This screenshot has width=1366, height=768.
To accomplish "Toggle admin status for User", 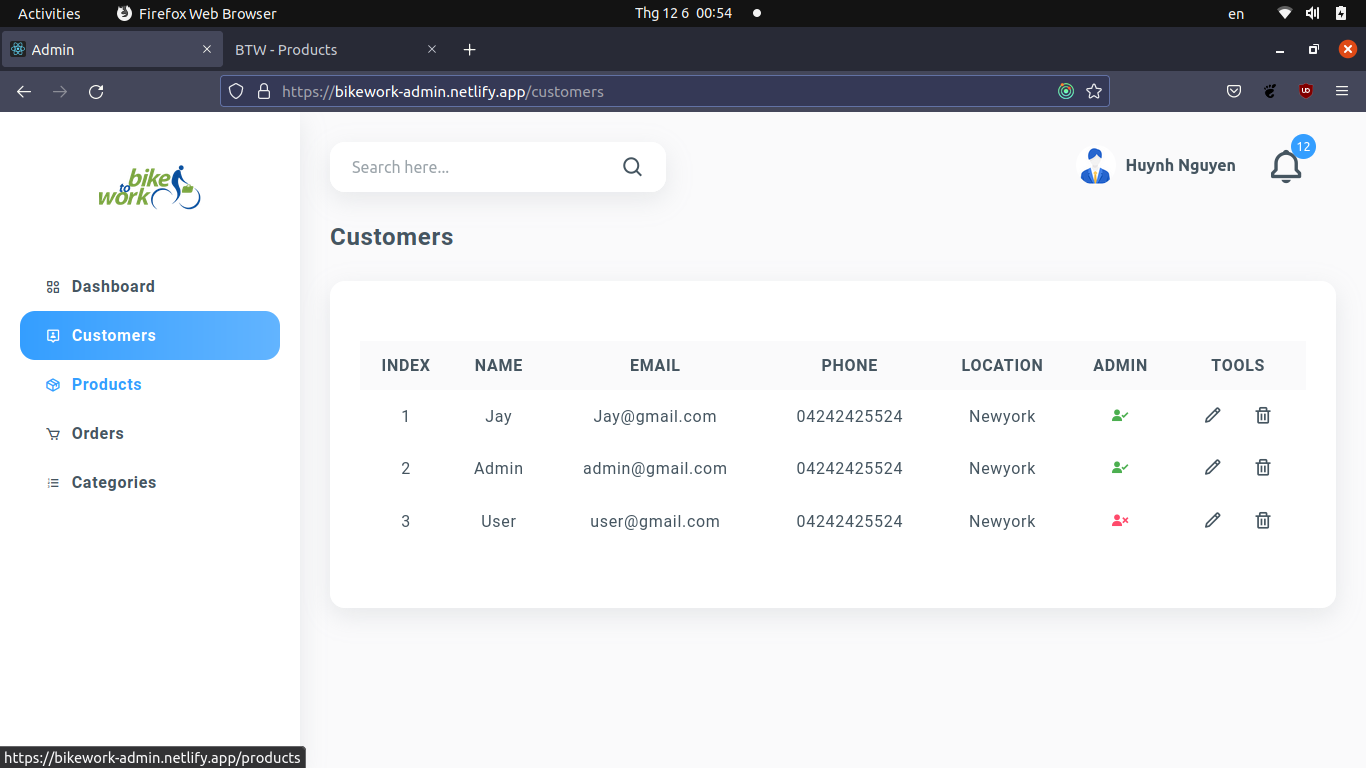I will [1120, 520].
